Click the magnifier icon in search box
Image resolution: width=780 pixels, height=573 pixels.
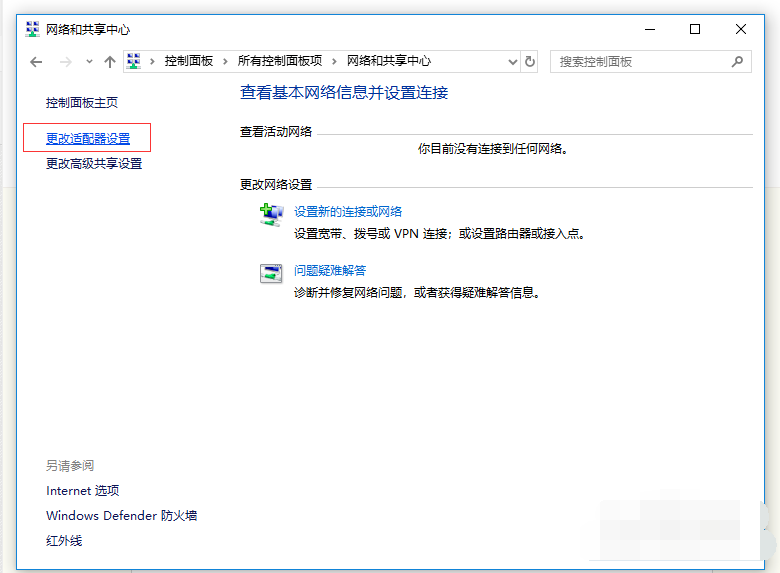pos(738,62)
